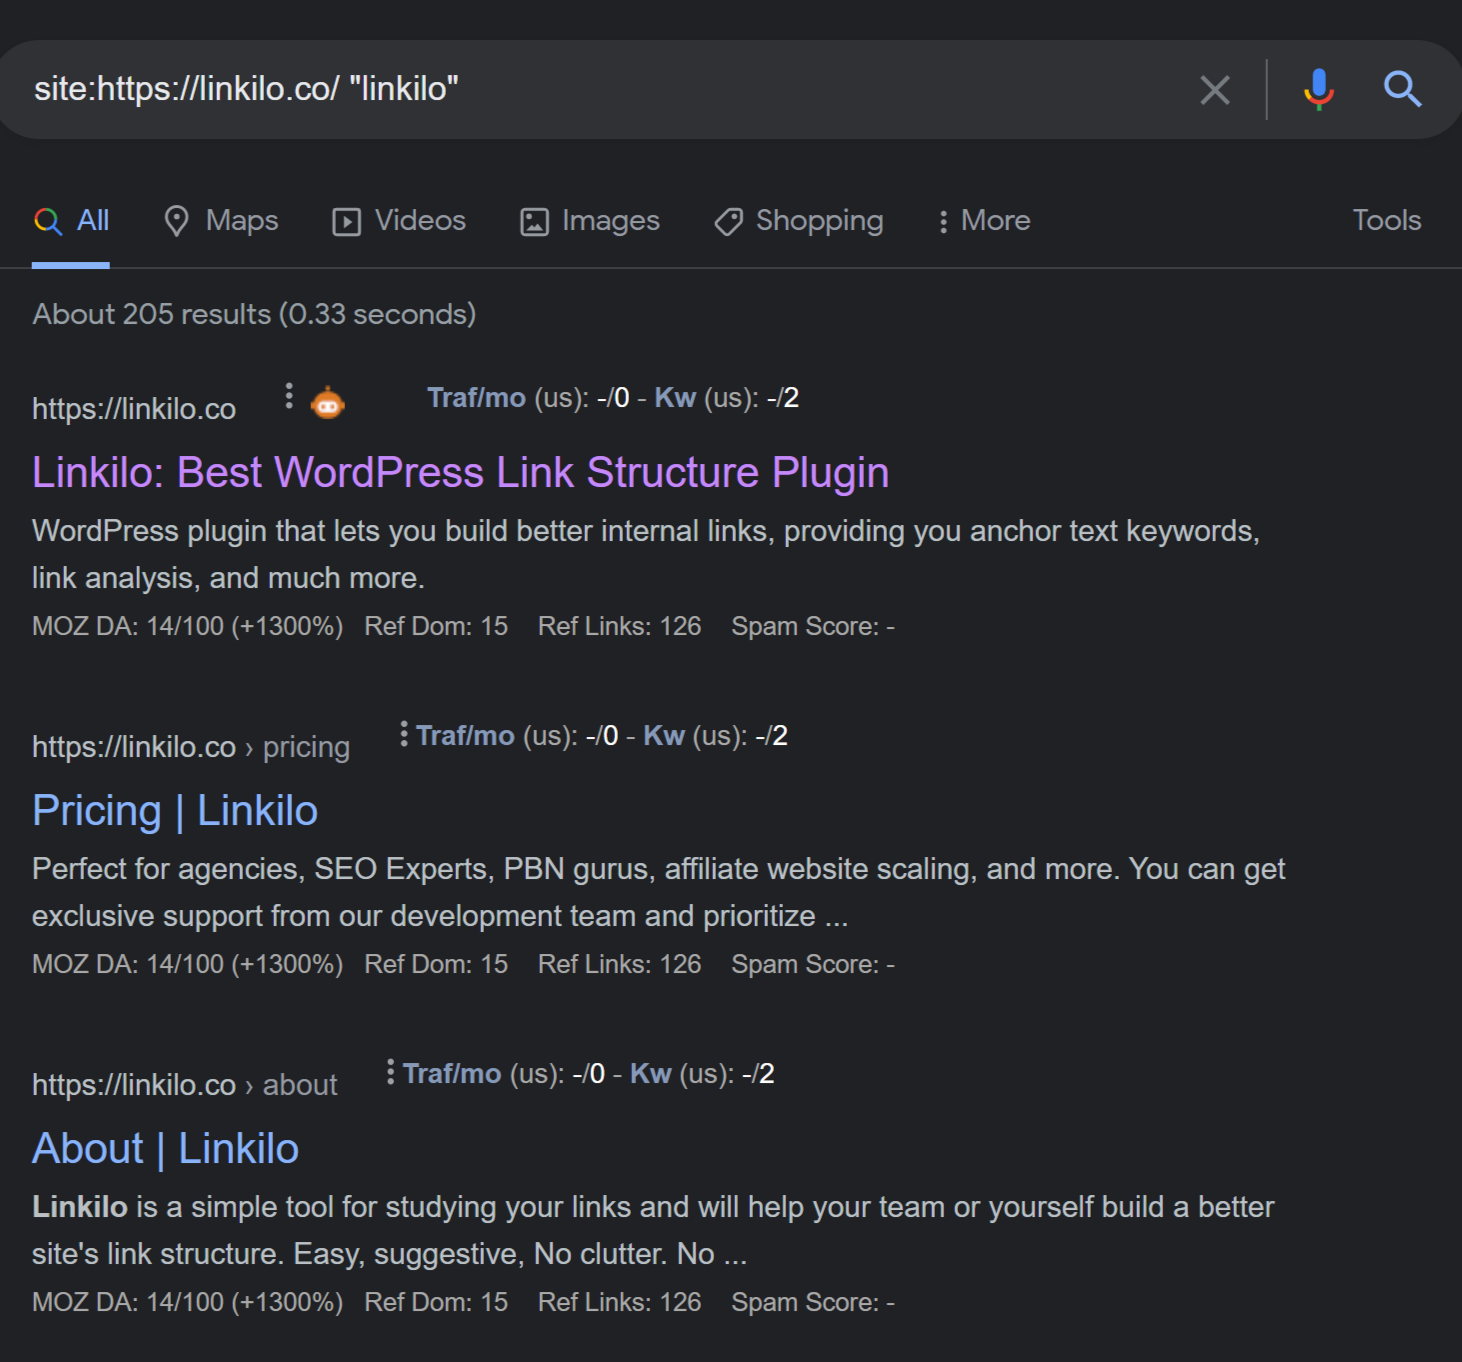Viewport: 1462px width, 1362px height.
Task: Click 'Ref Links: 126' under first result
Action: 620,627
